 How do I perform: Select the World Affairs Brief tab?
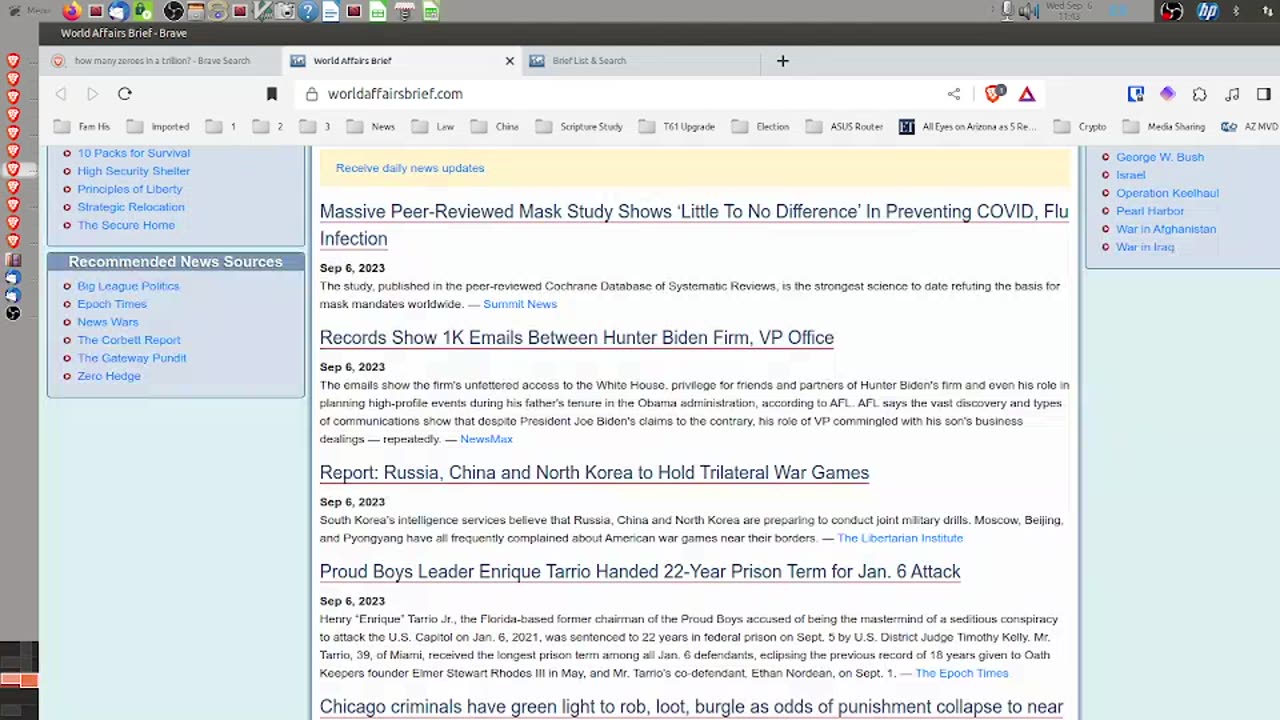point(400,61)
